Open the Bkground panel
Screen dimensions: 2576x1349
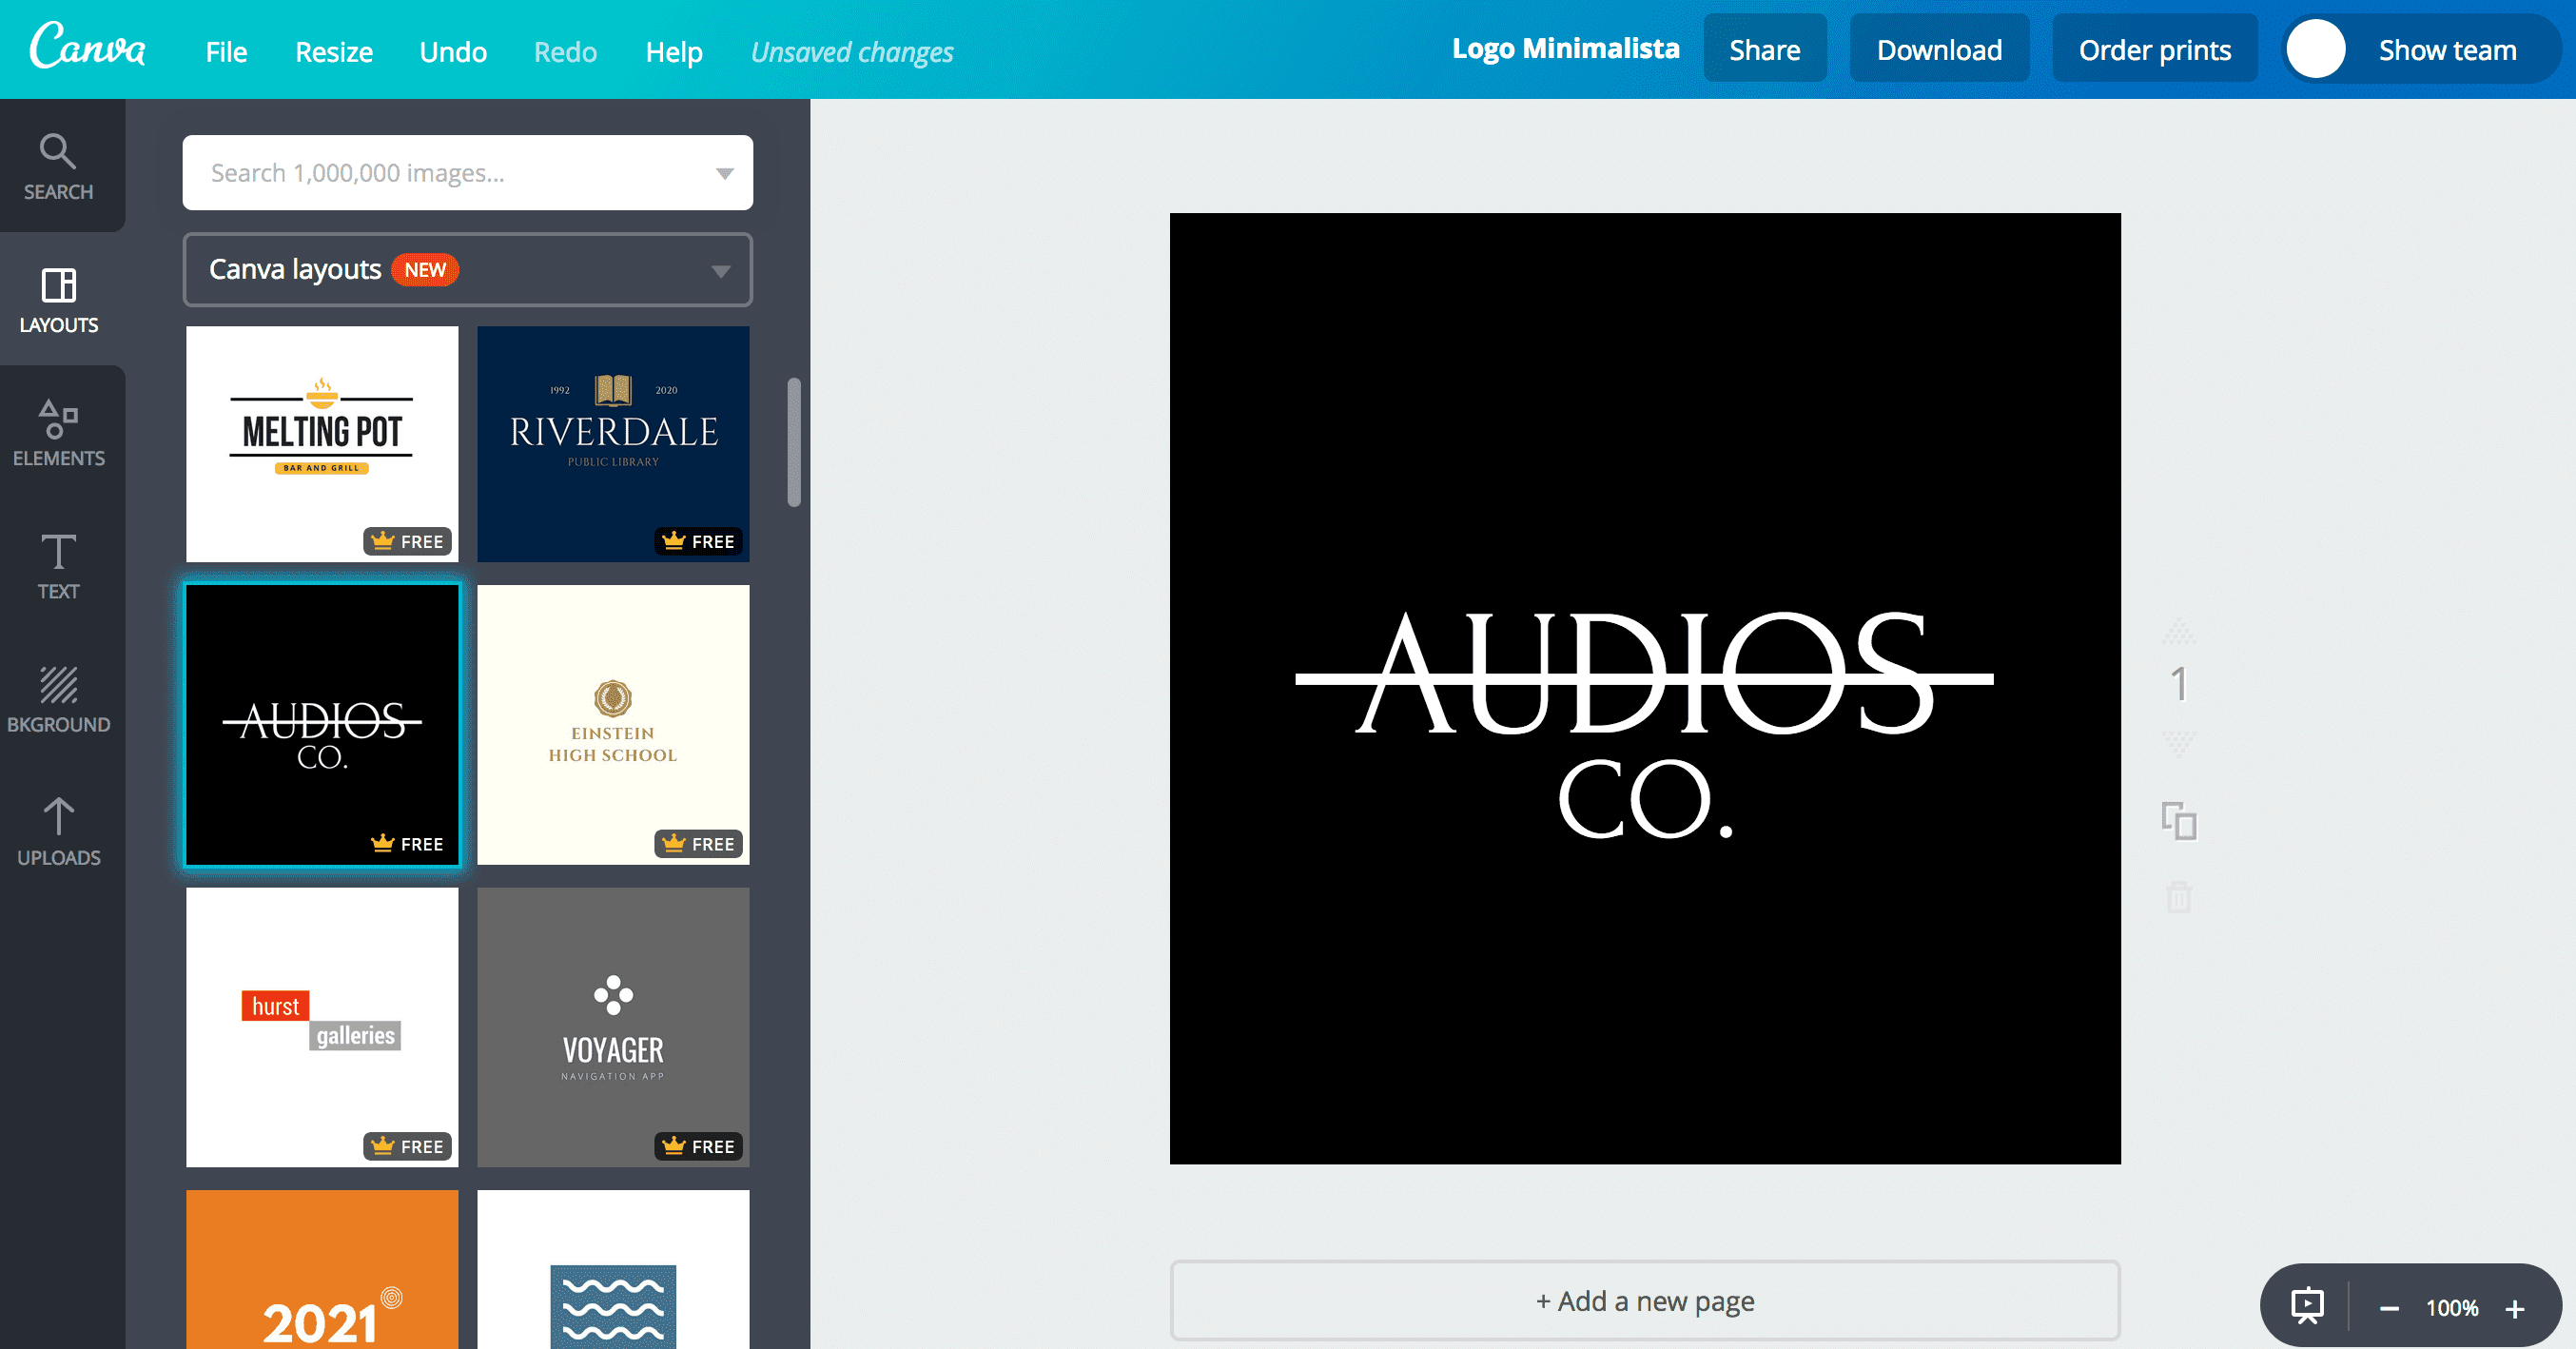pos(58,698)
